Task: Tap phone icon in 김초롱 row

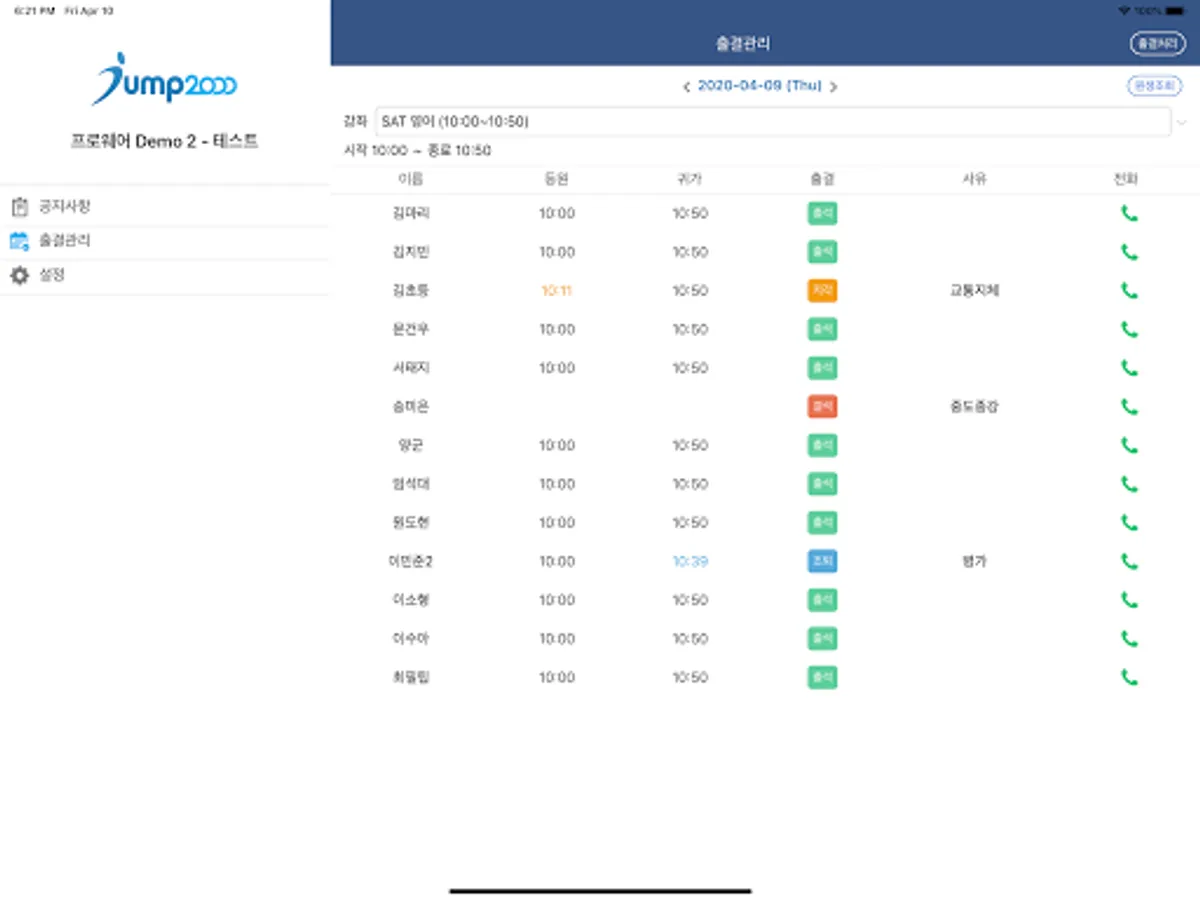Action: [1129, 291]
